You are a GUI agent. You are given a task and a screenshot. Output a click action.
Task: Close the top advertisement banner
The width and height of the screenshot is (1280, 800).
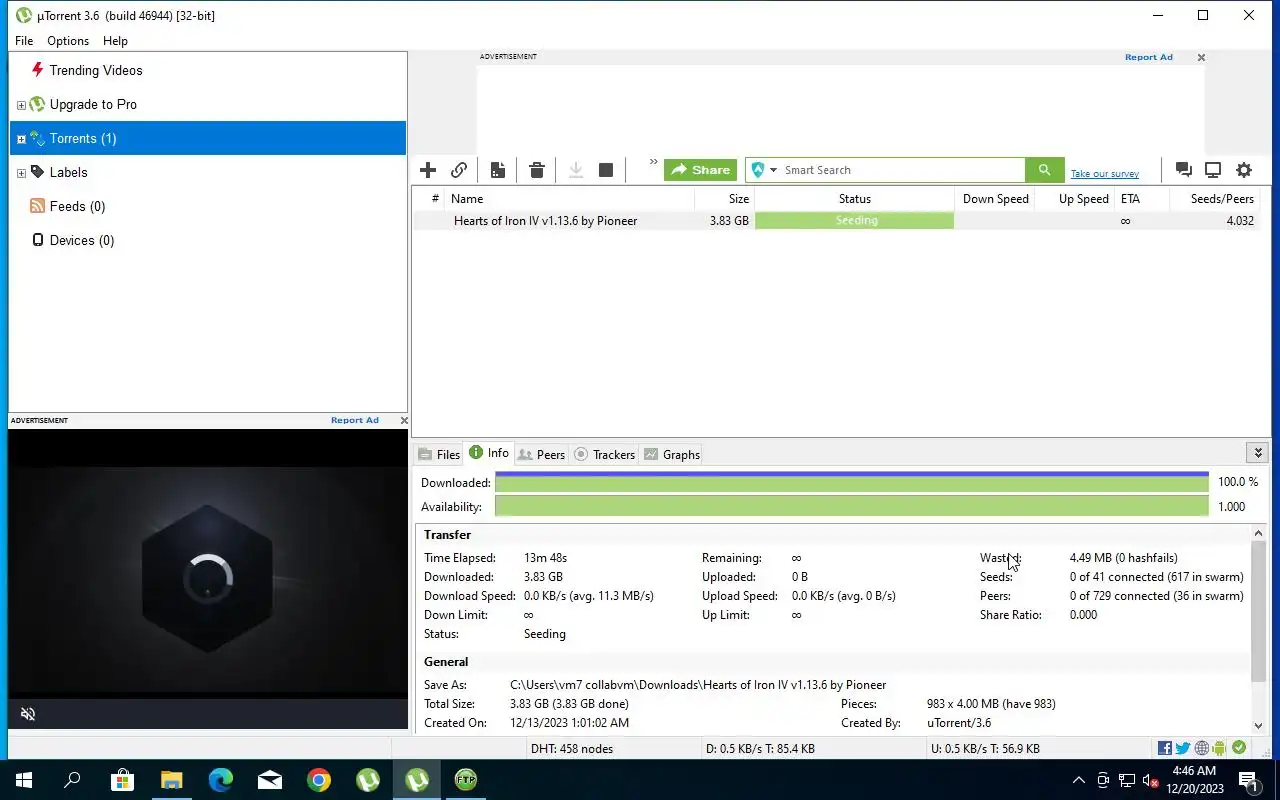[x=1201, y=57]
